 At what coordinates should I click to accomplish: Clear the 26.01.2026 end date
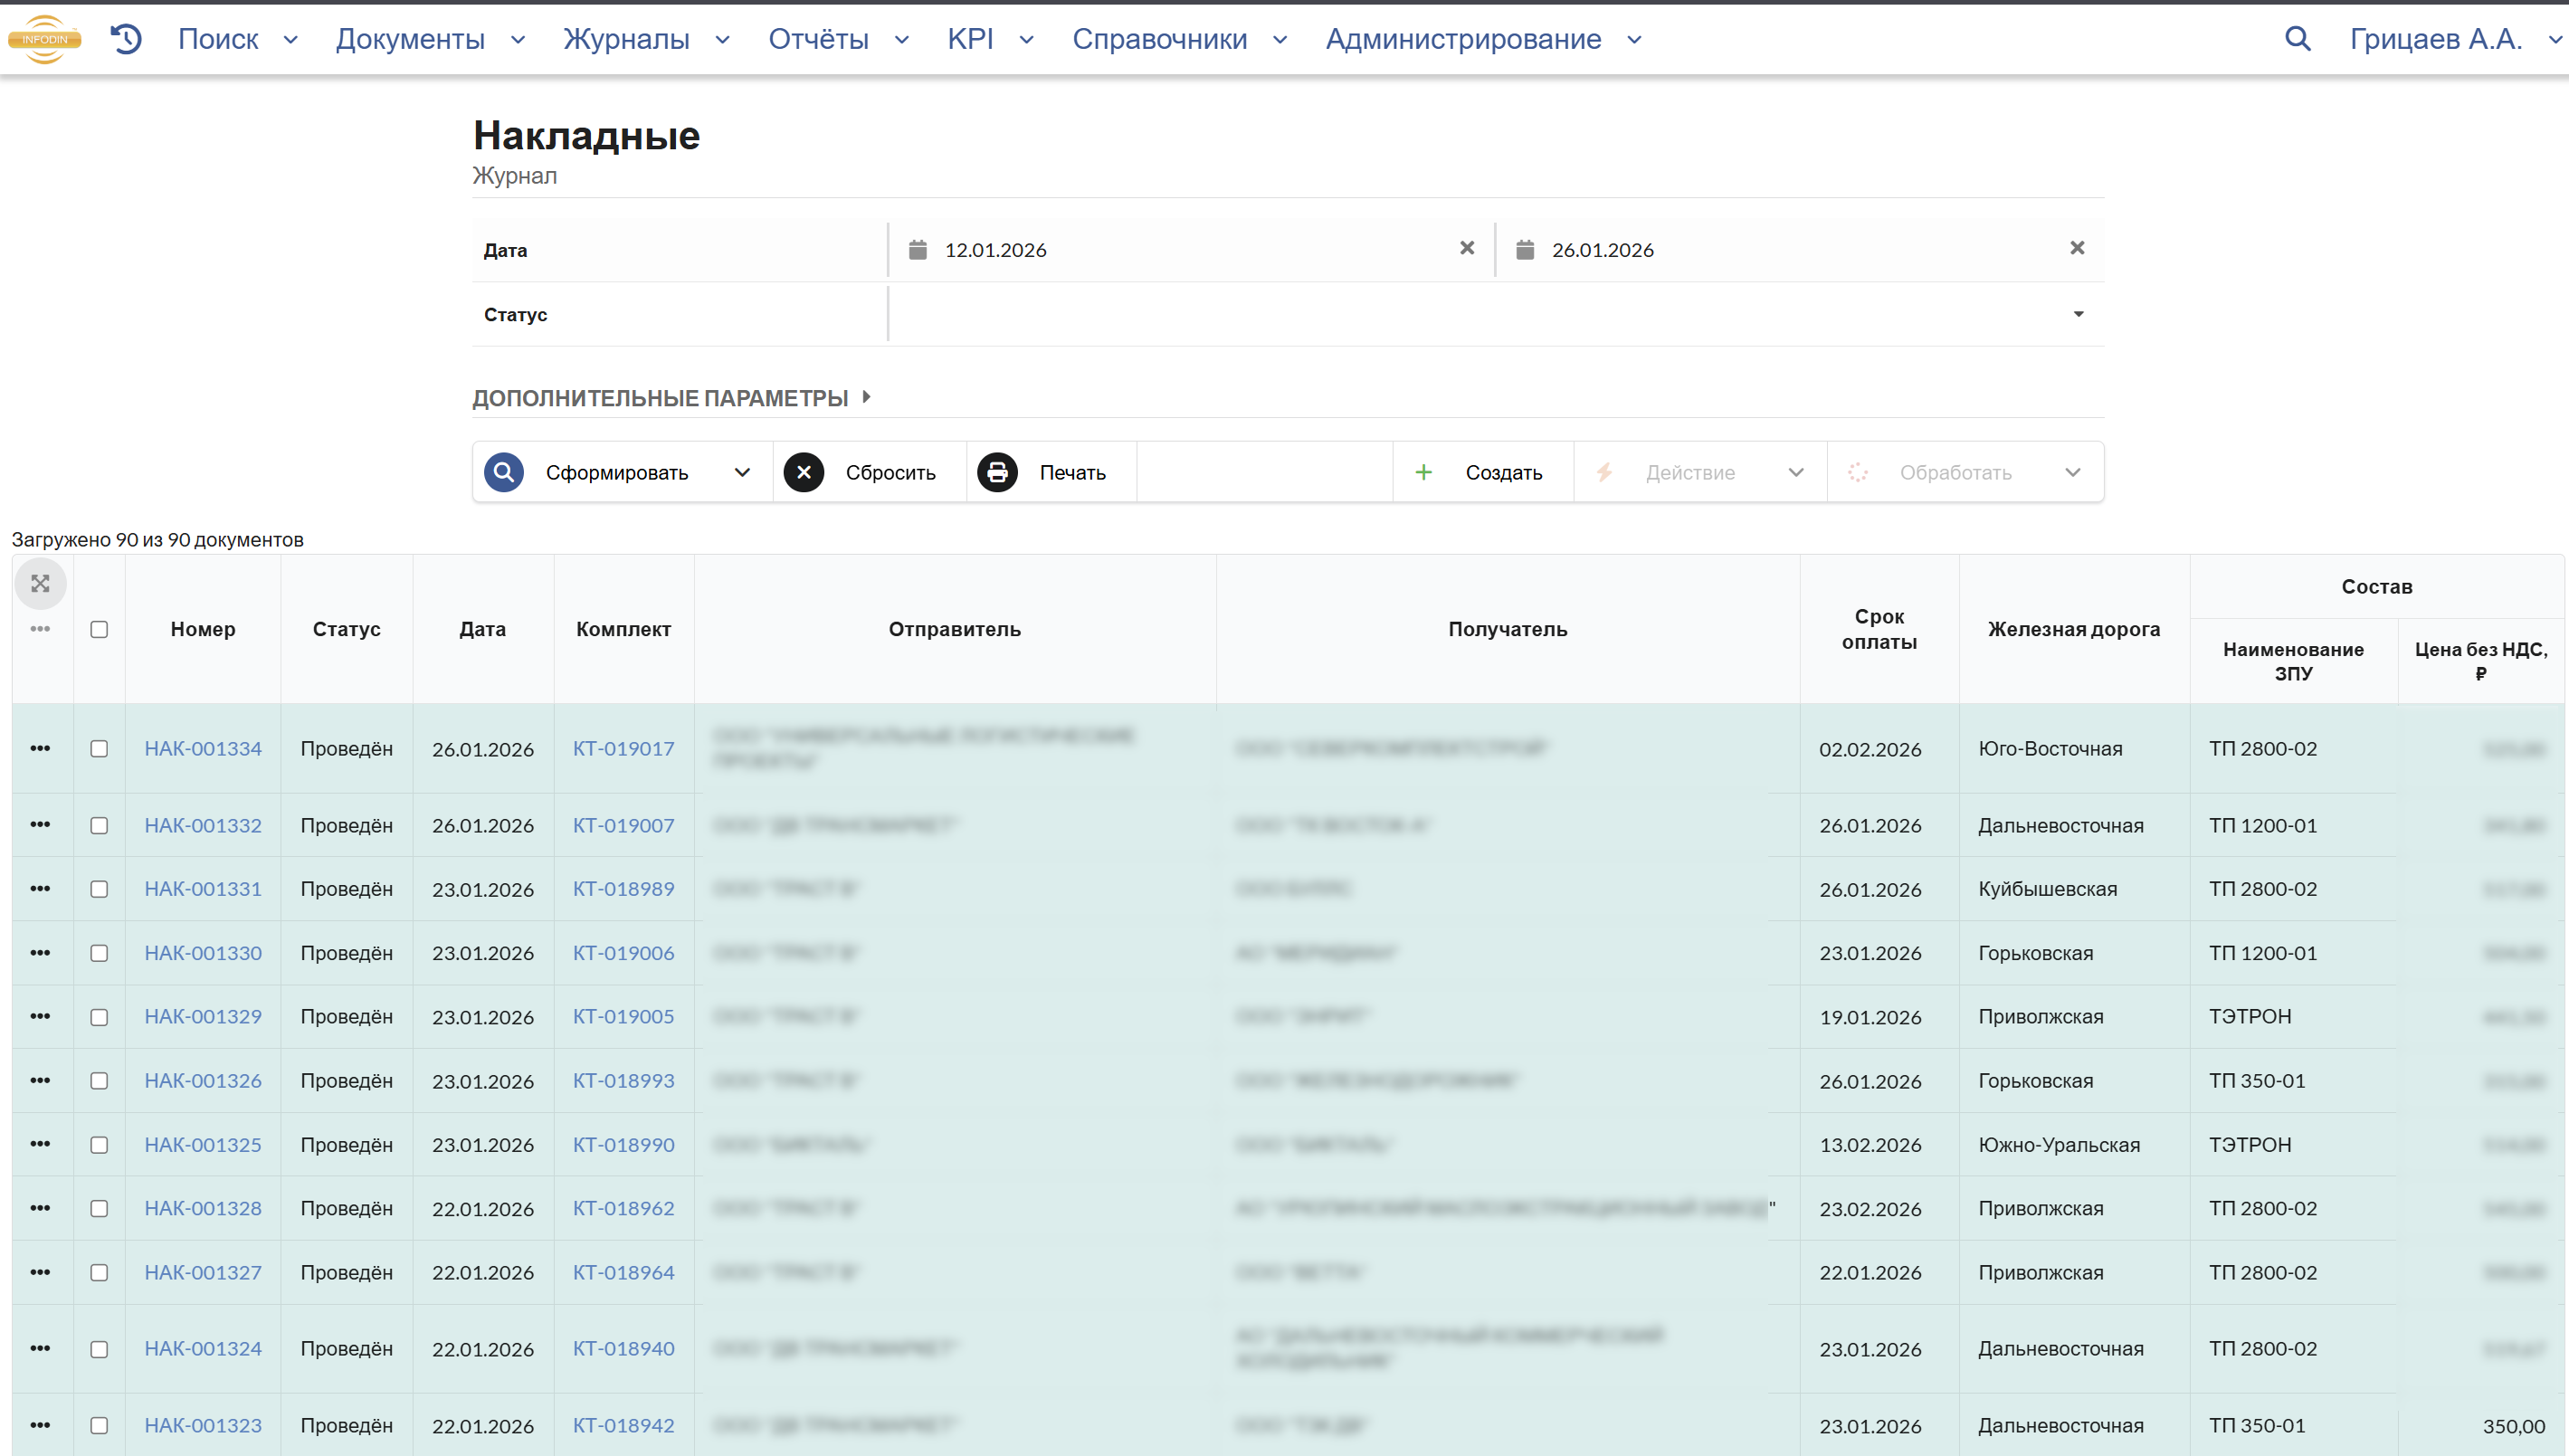[2076, 248]
